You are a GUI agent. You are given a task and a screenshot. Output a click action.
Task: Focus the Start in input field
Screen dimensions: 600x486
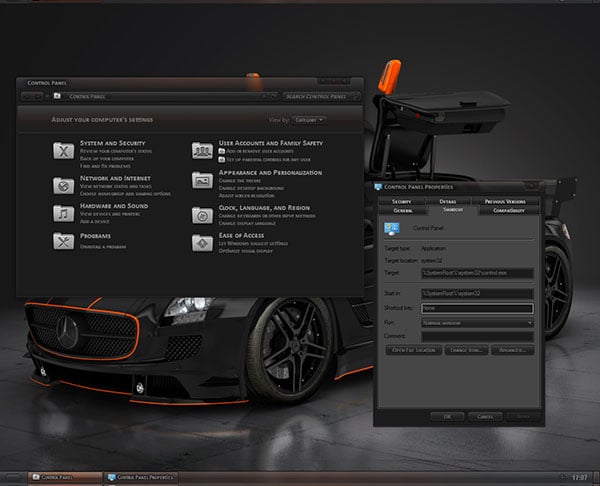click(x=477, y=294)
